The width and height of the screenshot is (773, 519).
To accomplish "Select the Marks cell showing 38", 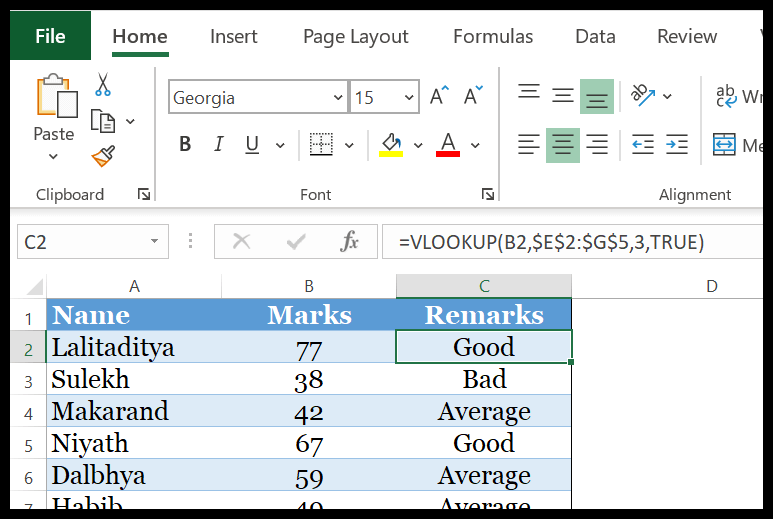I will click(x=309, y=379).
